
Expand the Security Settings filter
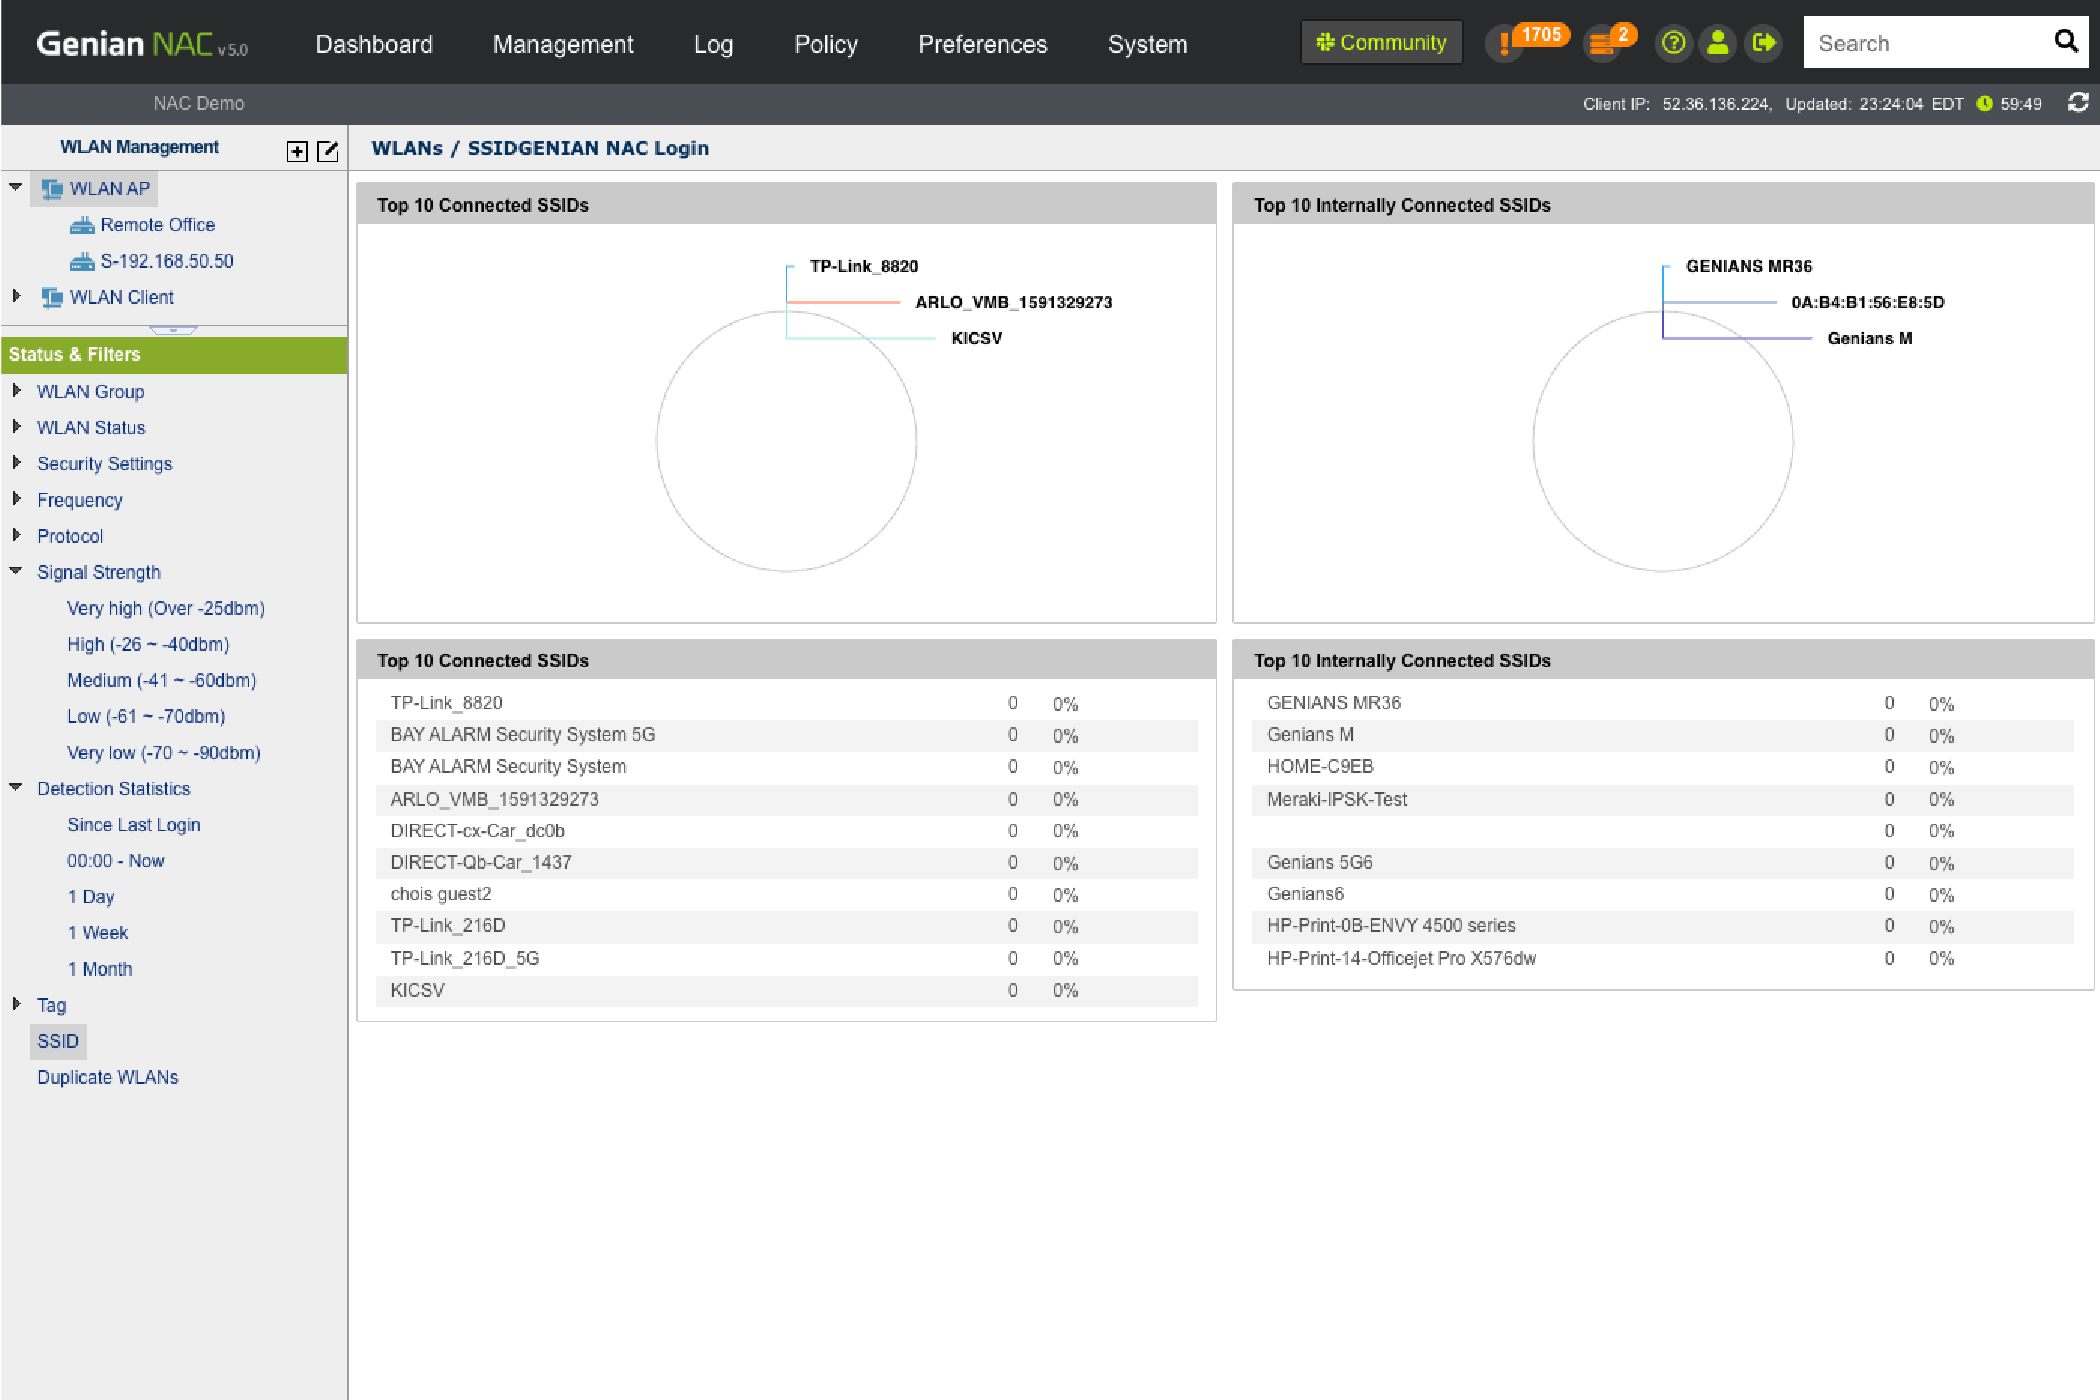point(16,463)
